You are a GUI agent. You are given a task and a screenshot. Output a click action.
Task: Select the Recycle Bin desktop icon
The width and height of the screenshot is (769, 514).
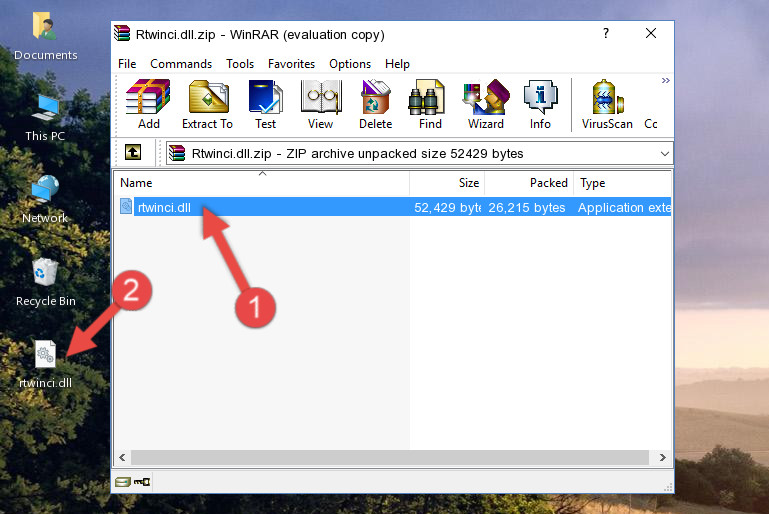click(x=46, y=283)
